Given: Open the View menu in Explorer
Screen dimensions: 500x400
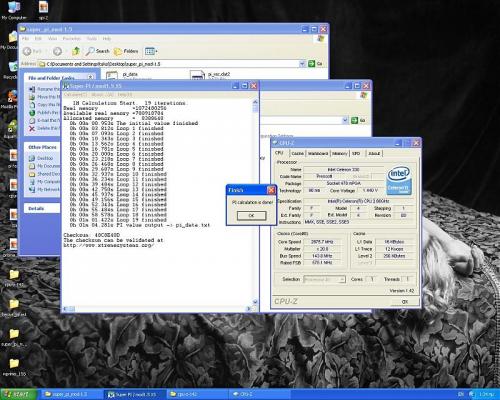Looking at the screenshot, I should tap(52, 39).
